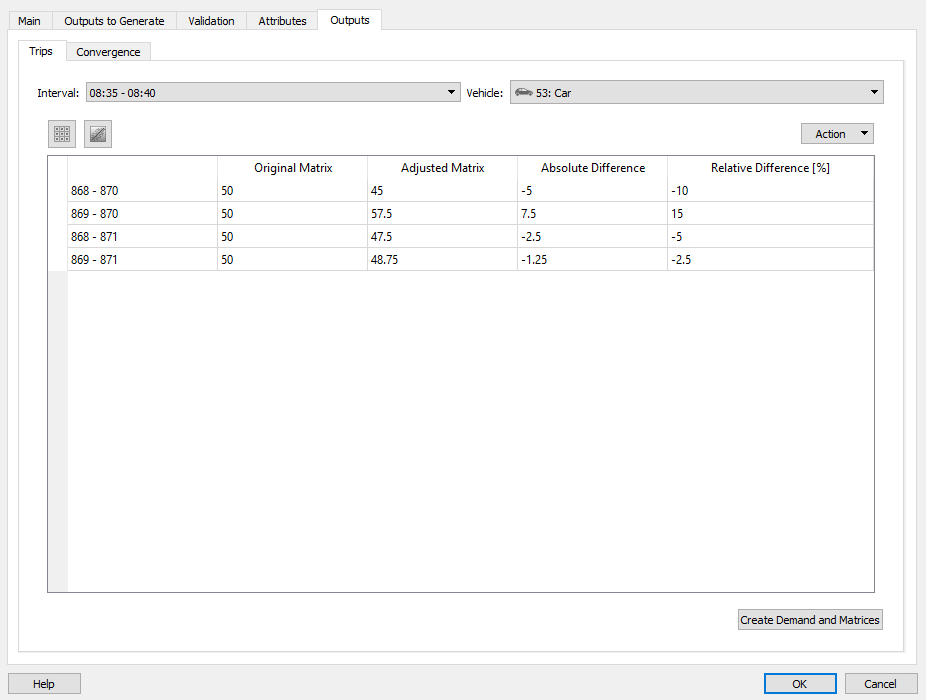Select the Attributes tab
The image size is (926, 700).
click(x=282, y=21)
